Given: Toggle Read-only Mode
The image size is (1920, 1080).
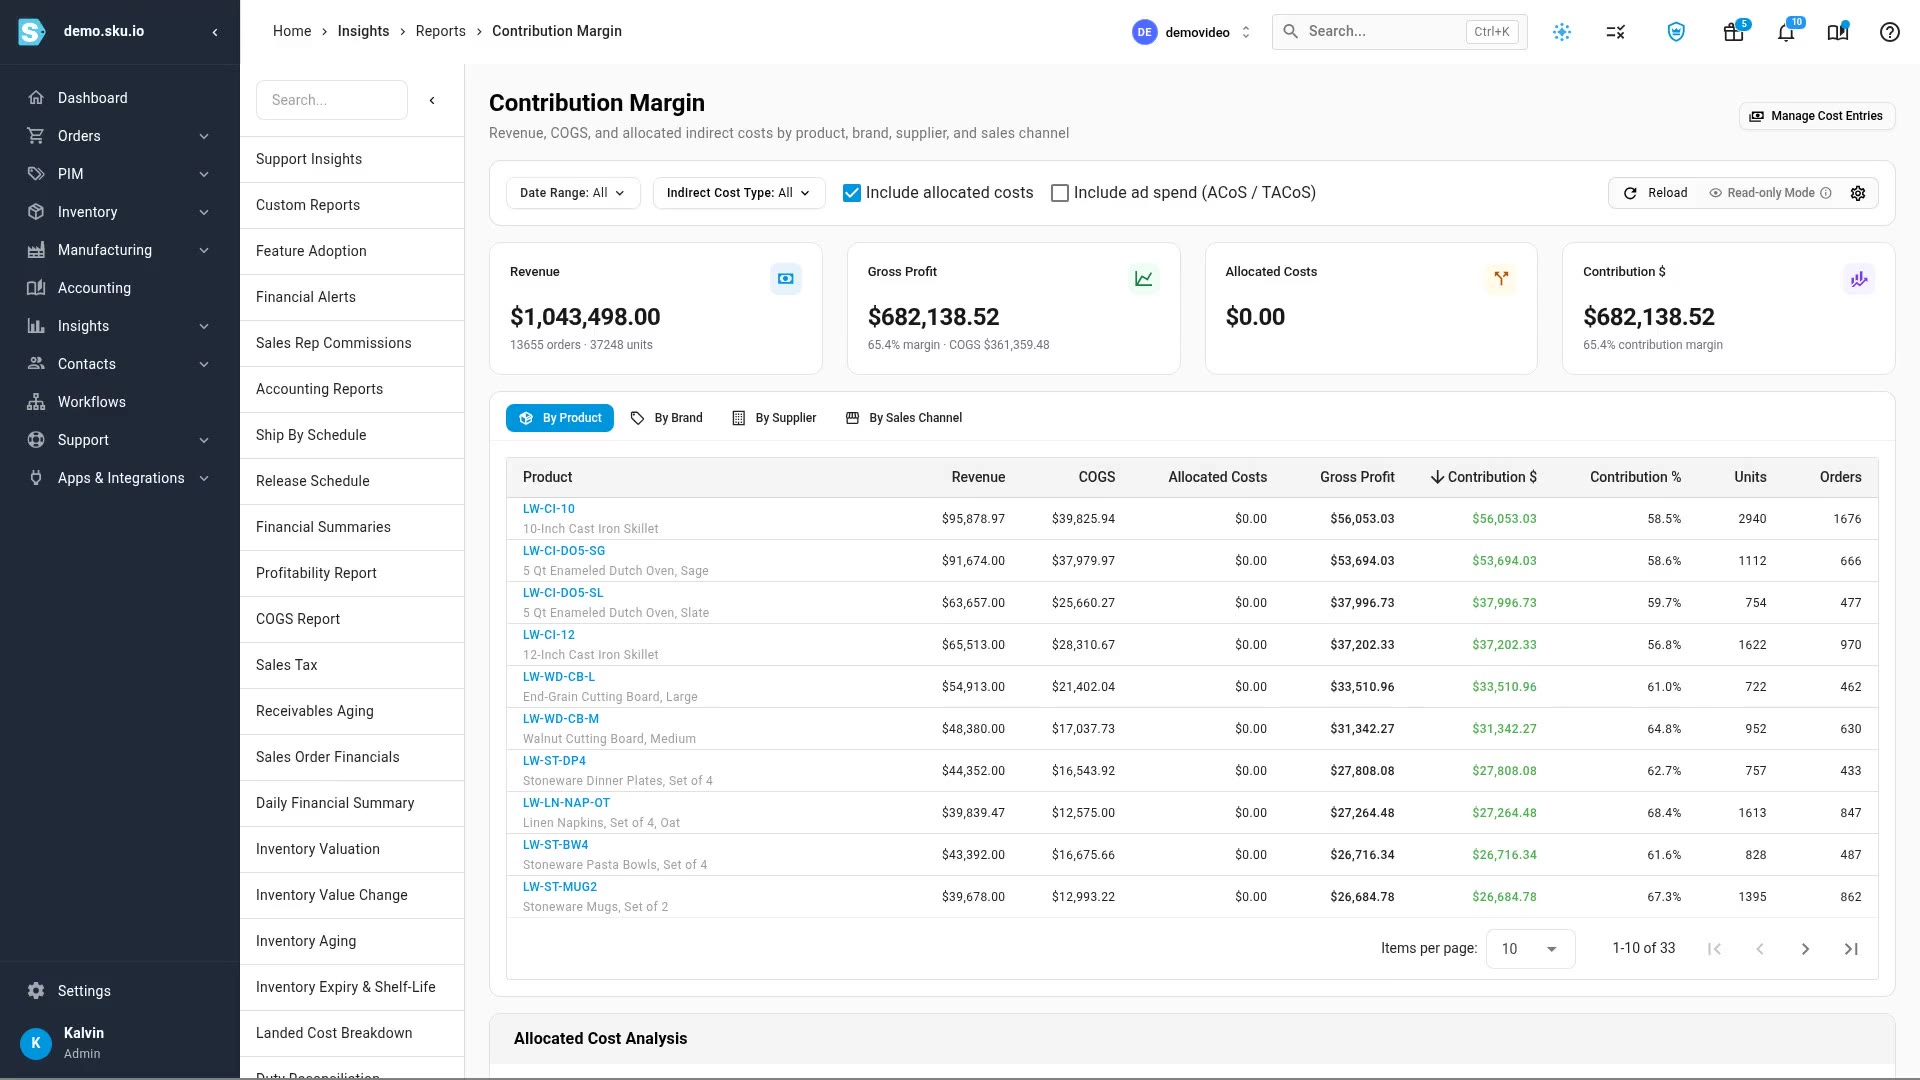Looking at the screenshot, I should [1770, 193].
